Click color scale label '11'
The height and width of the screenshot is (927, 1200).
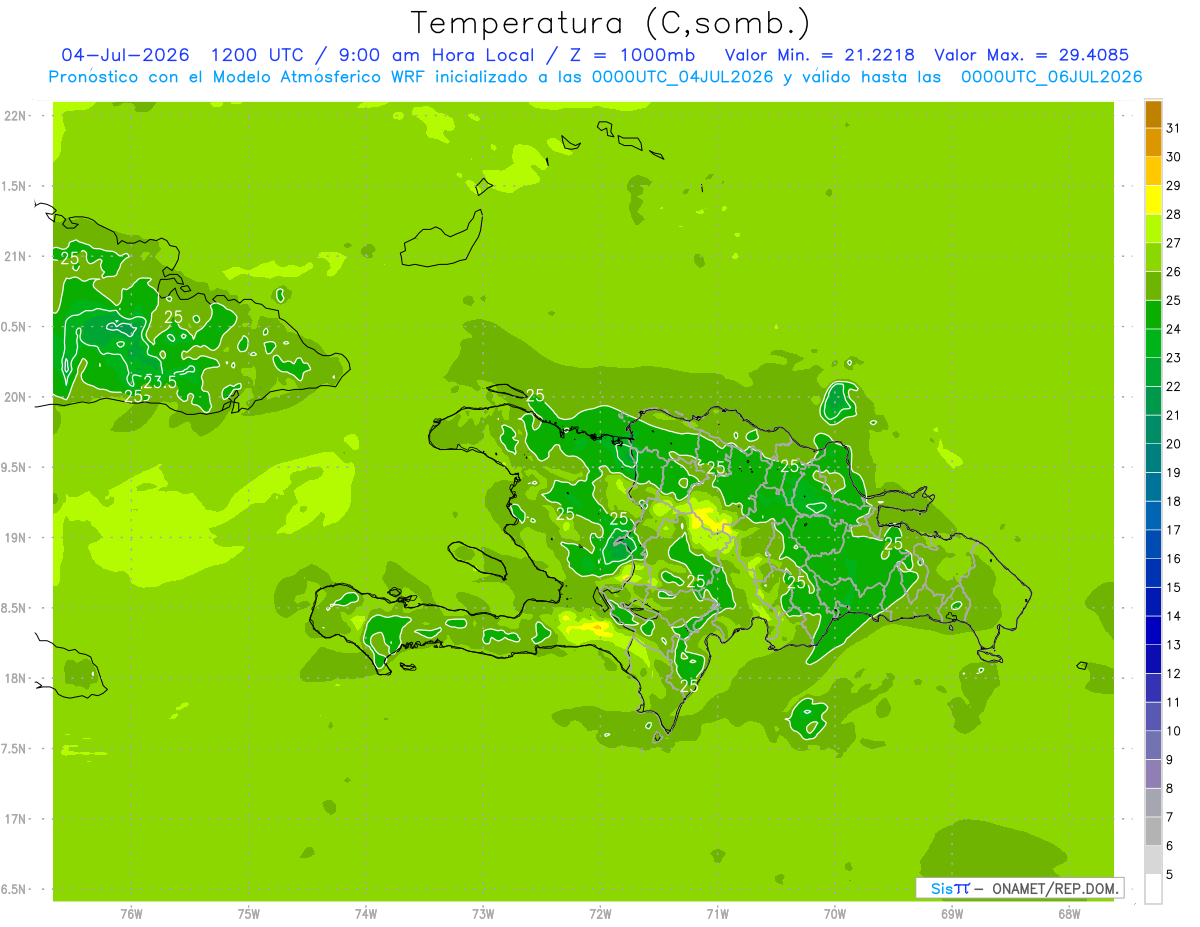[x=1173, y=702]
